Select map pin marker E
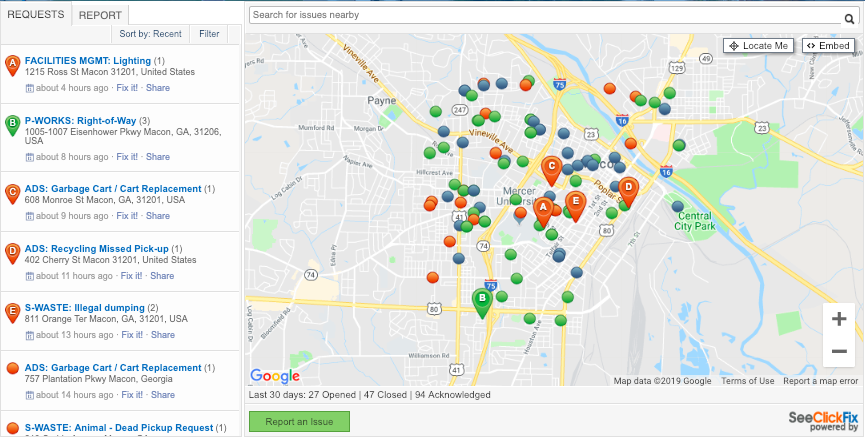Screen dimensions: 865x437 click(575, 205)
